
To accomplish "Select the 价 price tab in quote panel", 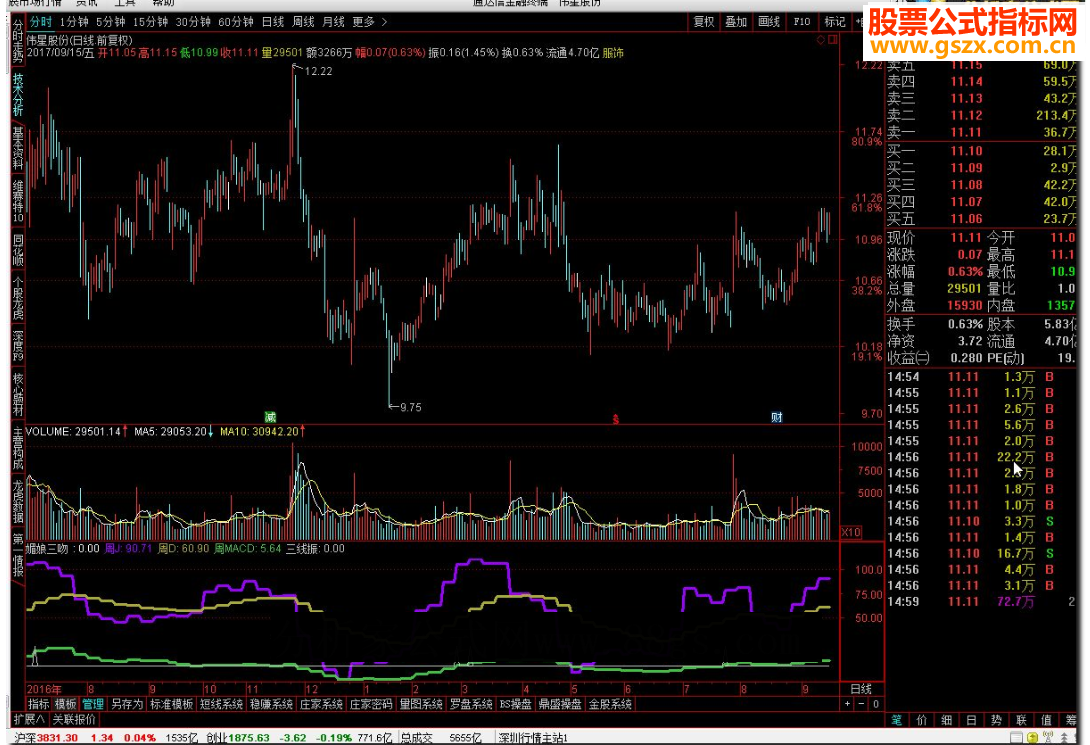I will pyautogui.click(x=922, y=720).
